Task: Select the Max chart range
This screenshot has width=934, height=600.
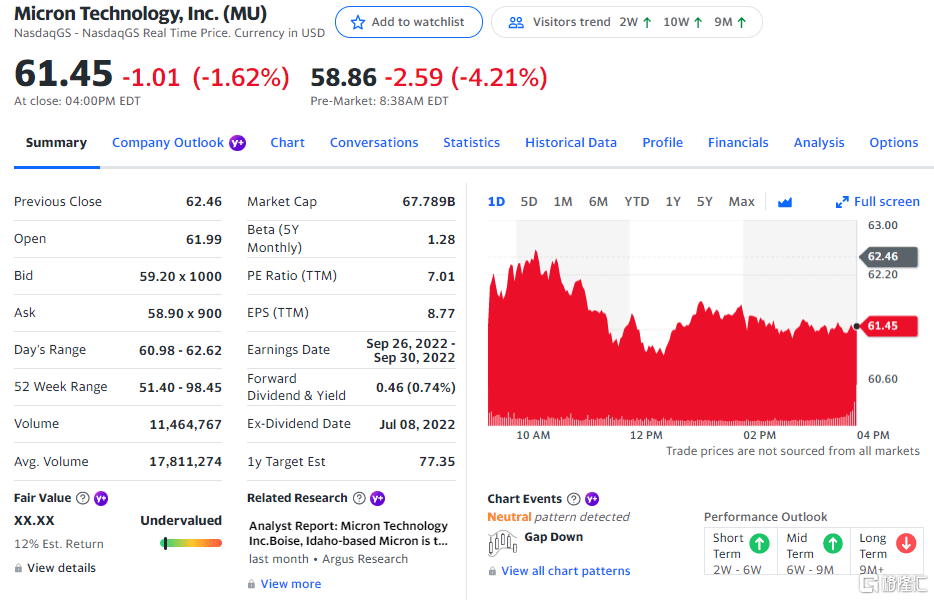Action: [x=741, y=201]
